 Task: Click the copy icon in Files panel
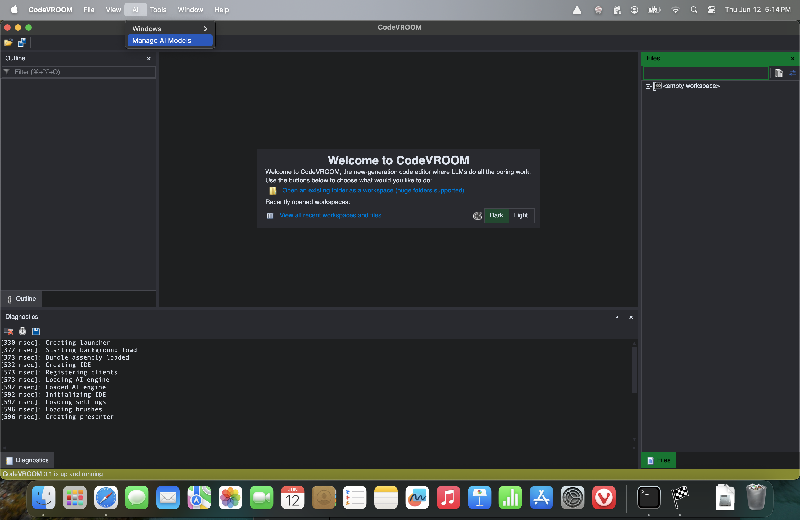pos(778,73)
